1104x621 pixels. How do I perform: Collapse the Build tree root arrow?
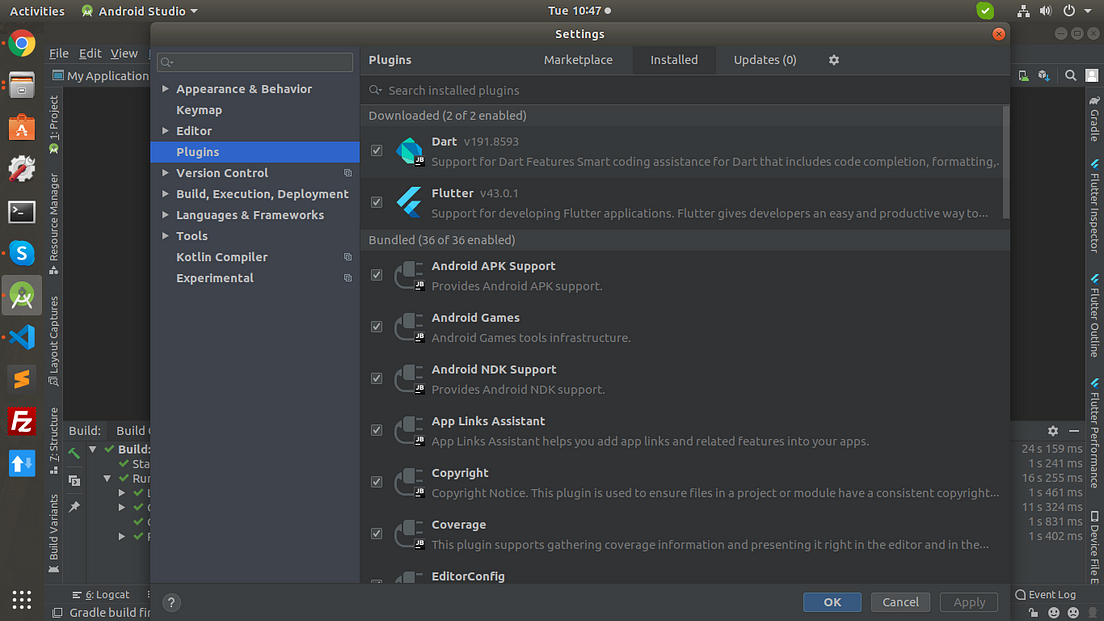click(92, 449)
